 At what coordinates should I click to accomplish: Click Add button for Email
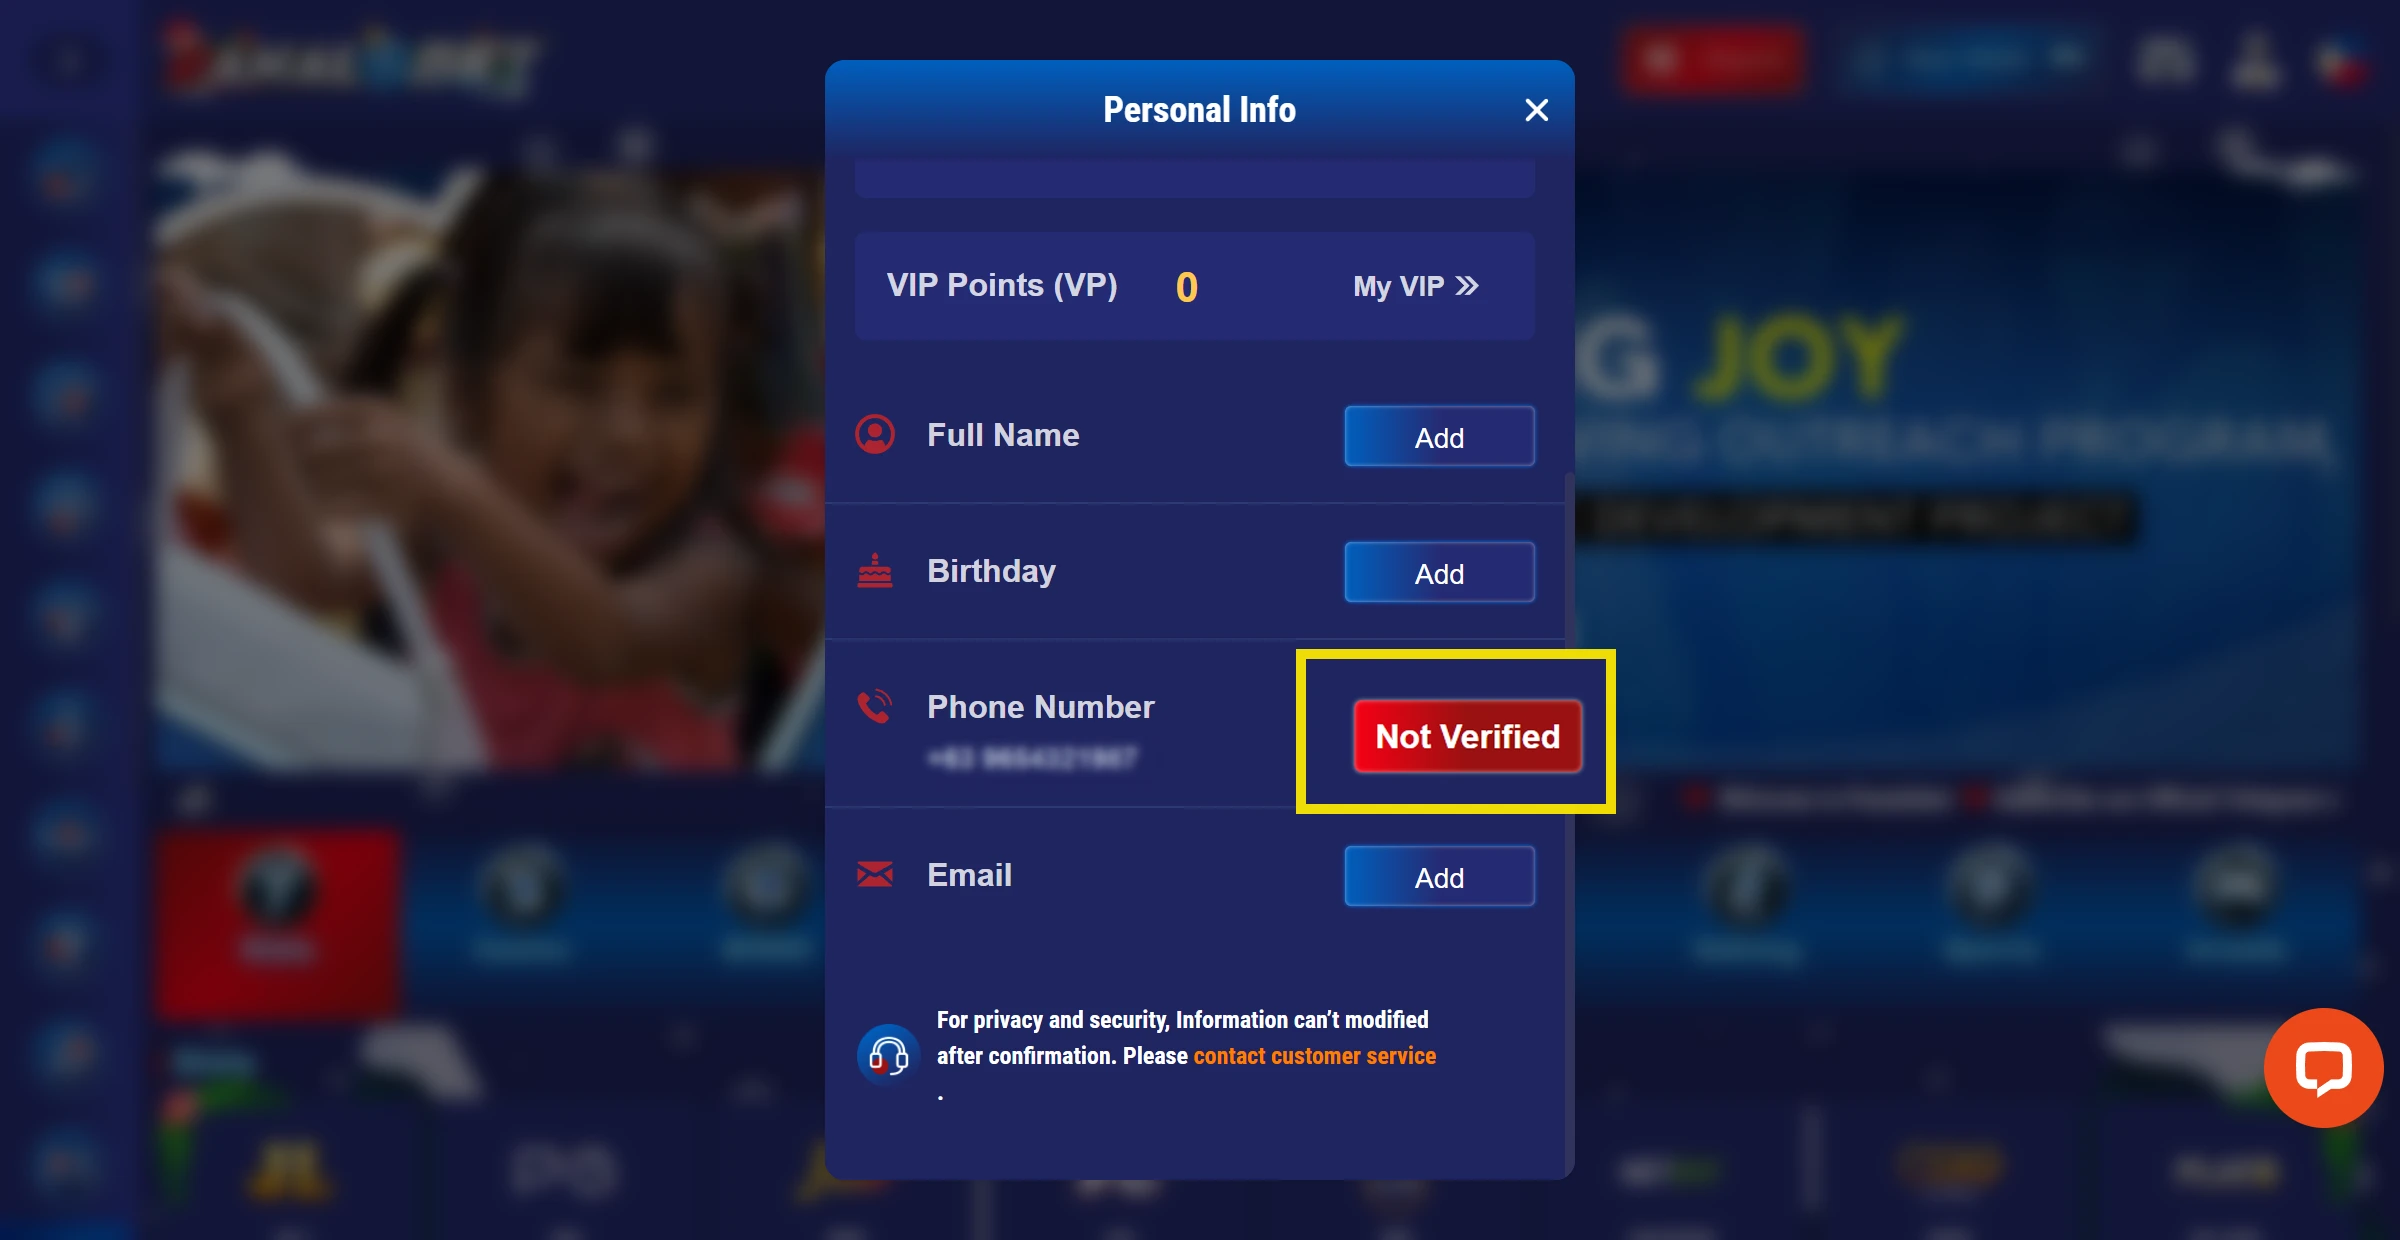[1439, 875]
